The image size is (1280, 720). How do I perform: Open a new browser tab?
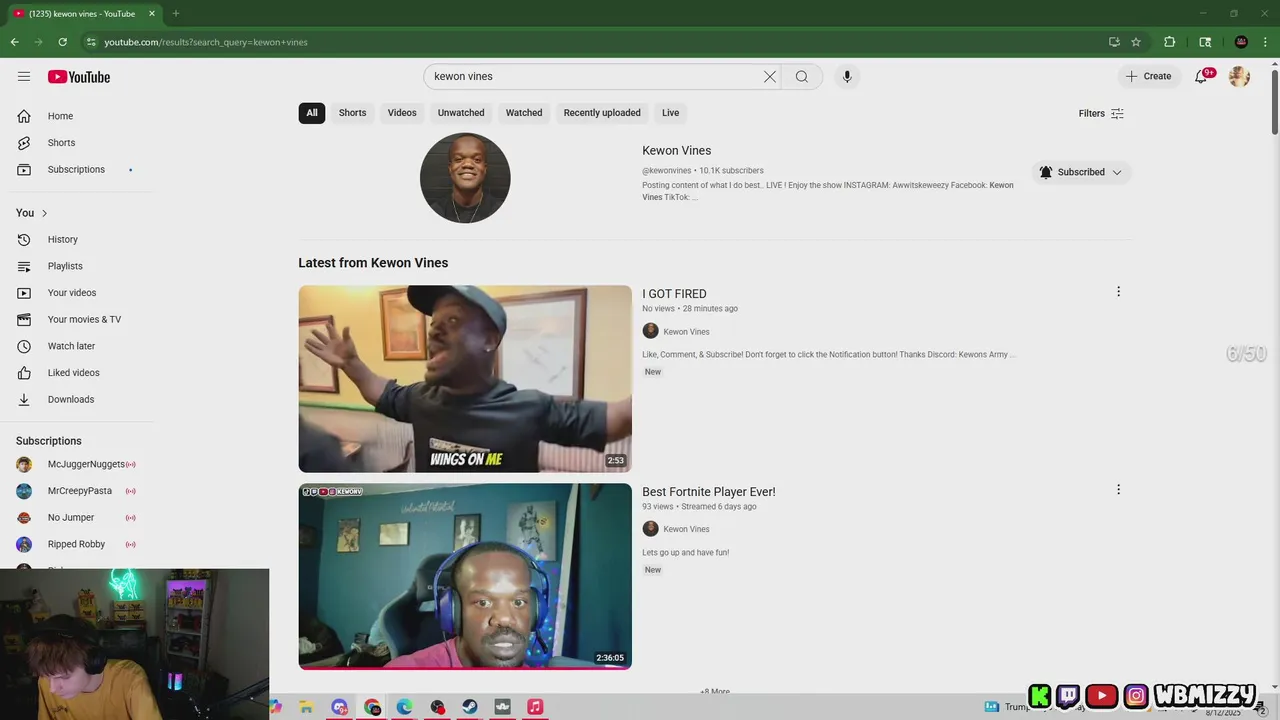(176, 13)
